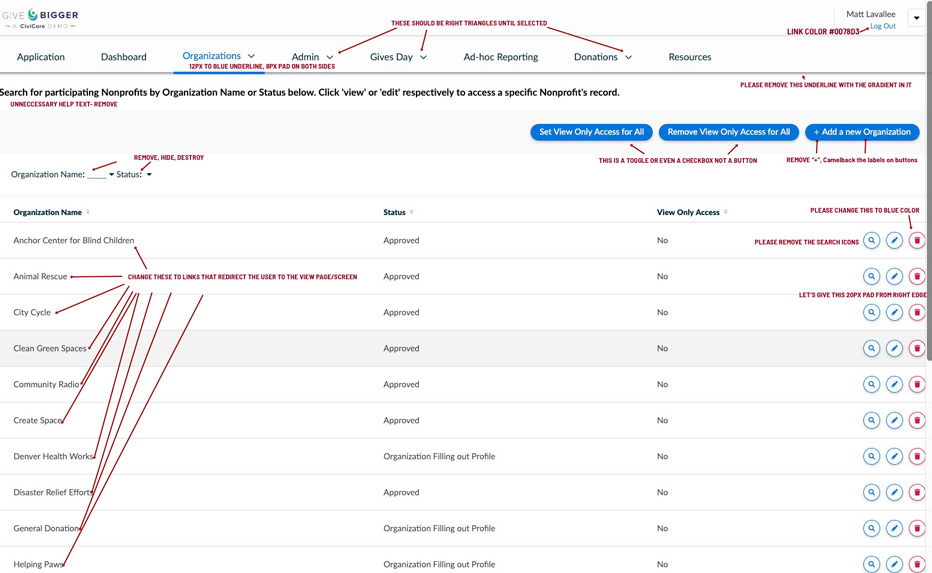Screen dimensions: 932x573
Task: Click the Log Out link
Action: [882, 27]
